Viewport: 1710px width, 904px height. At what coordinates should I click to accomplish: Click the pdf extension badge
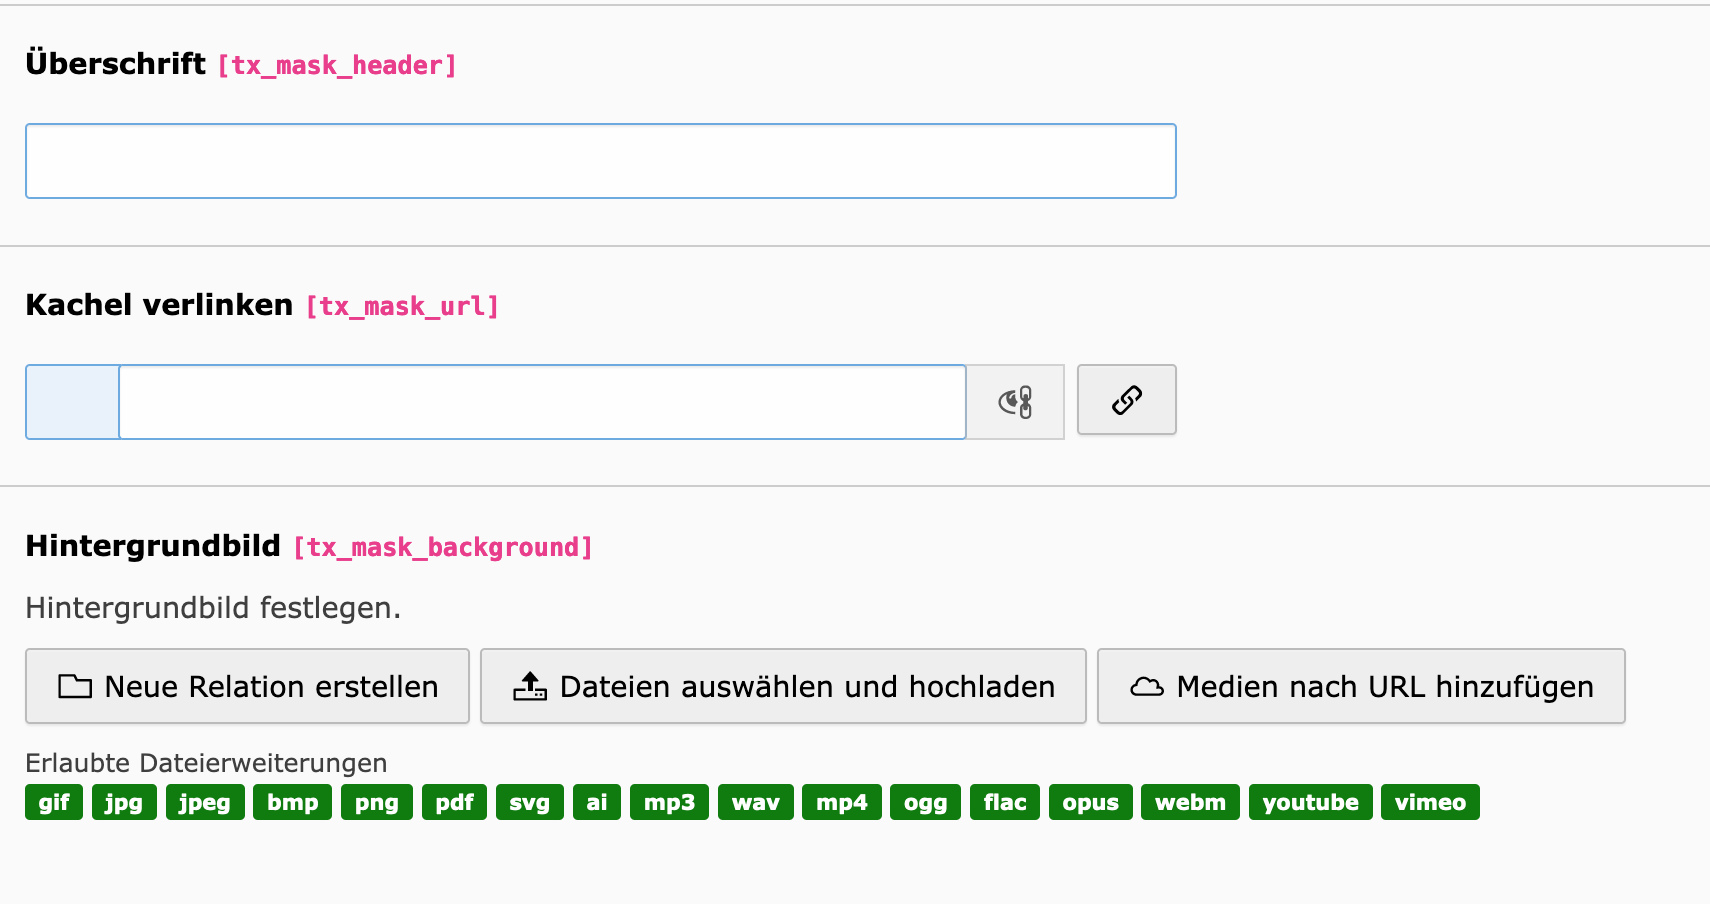pyautogui.click(x=454, y=802)
